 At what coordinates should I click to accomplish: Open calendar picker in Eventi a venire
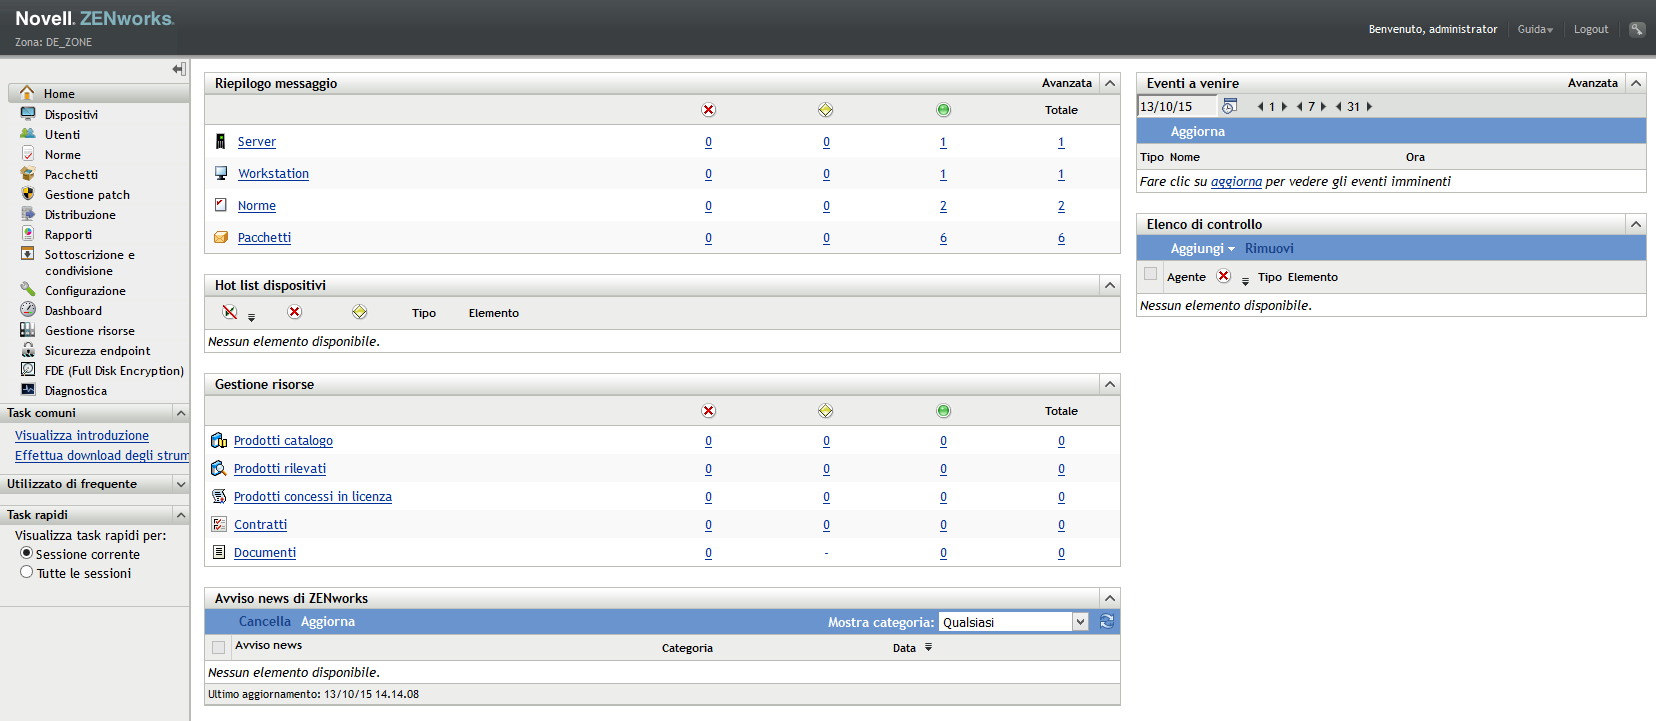click(x=1230, y=106)
